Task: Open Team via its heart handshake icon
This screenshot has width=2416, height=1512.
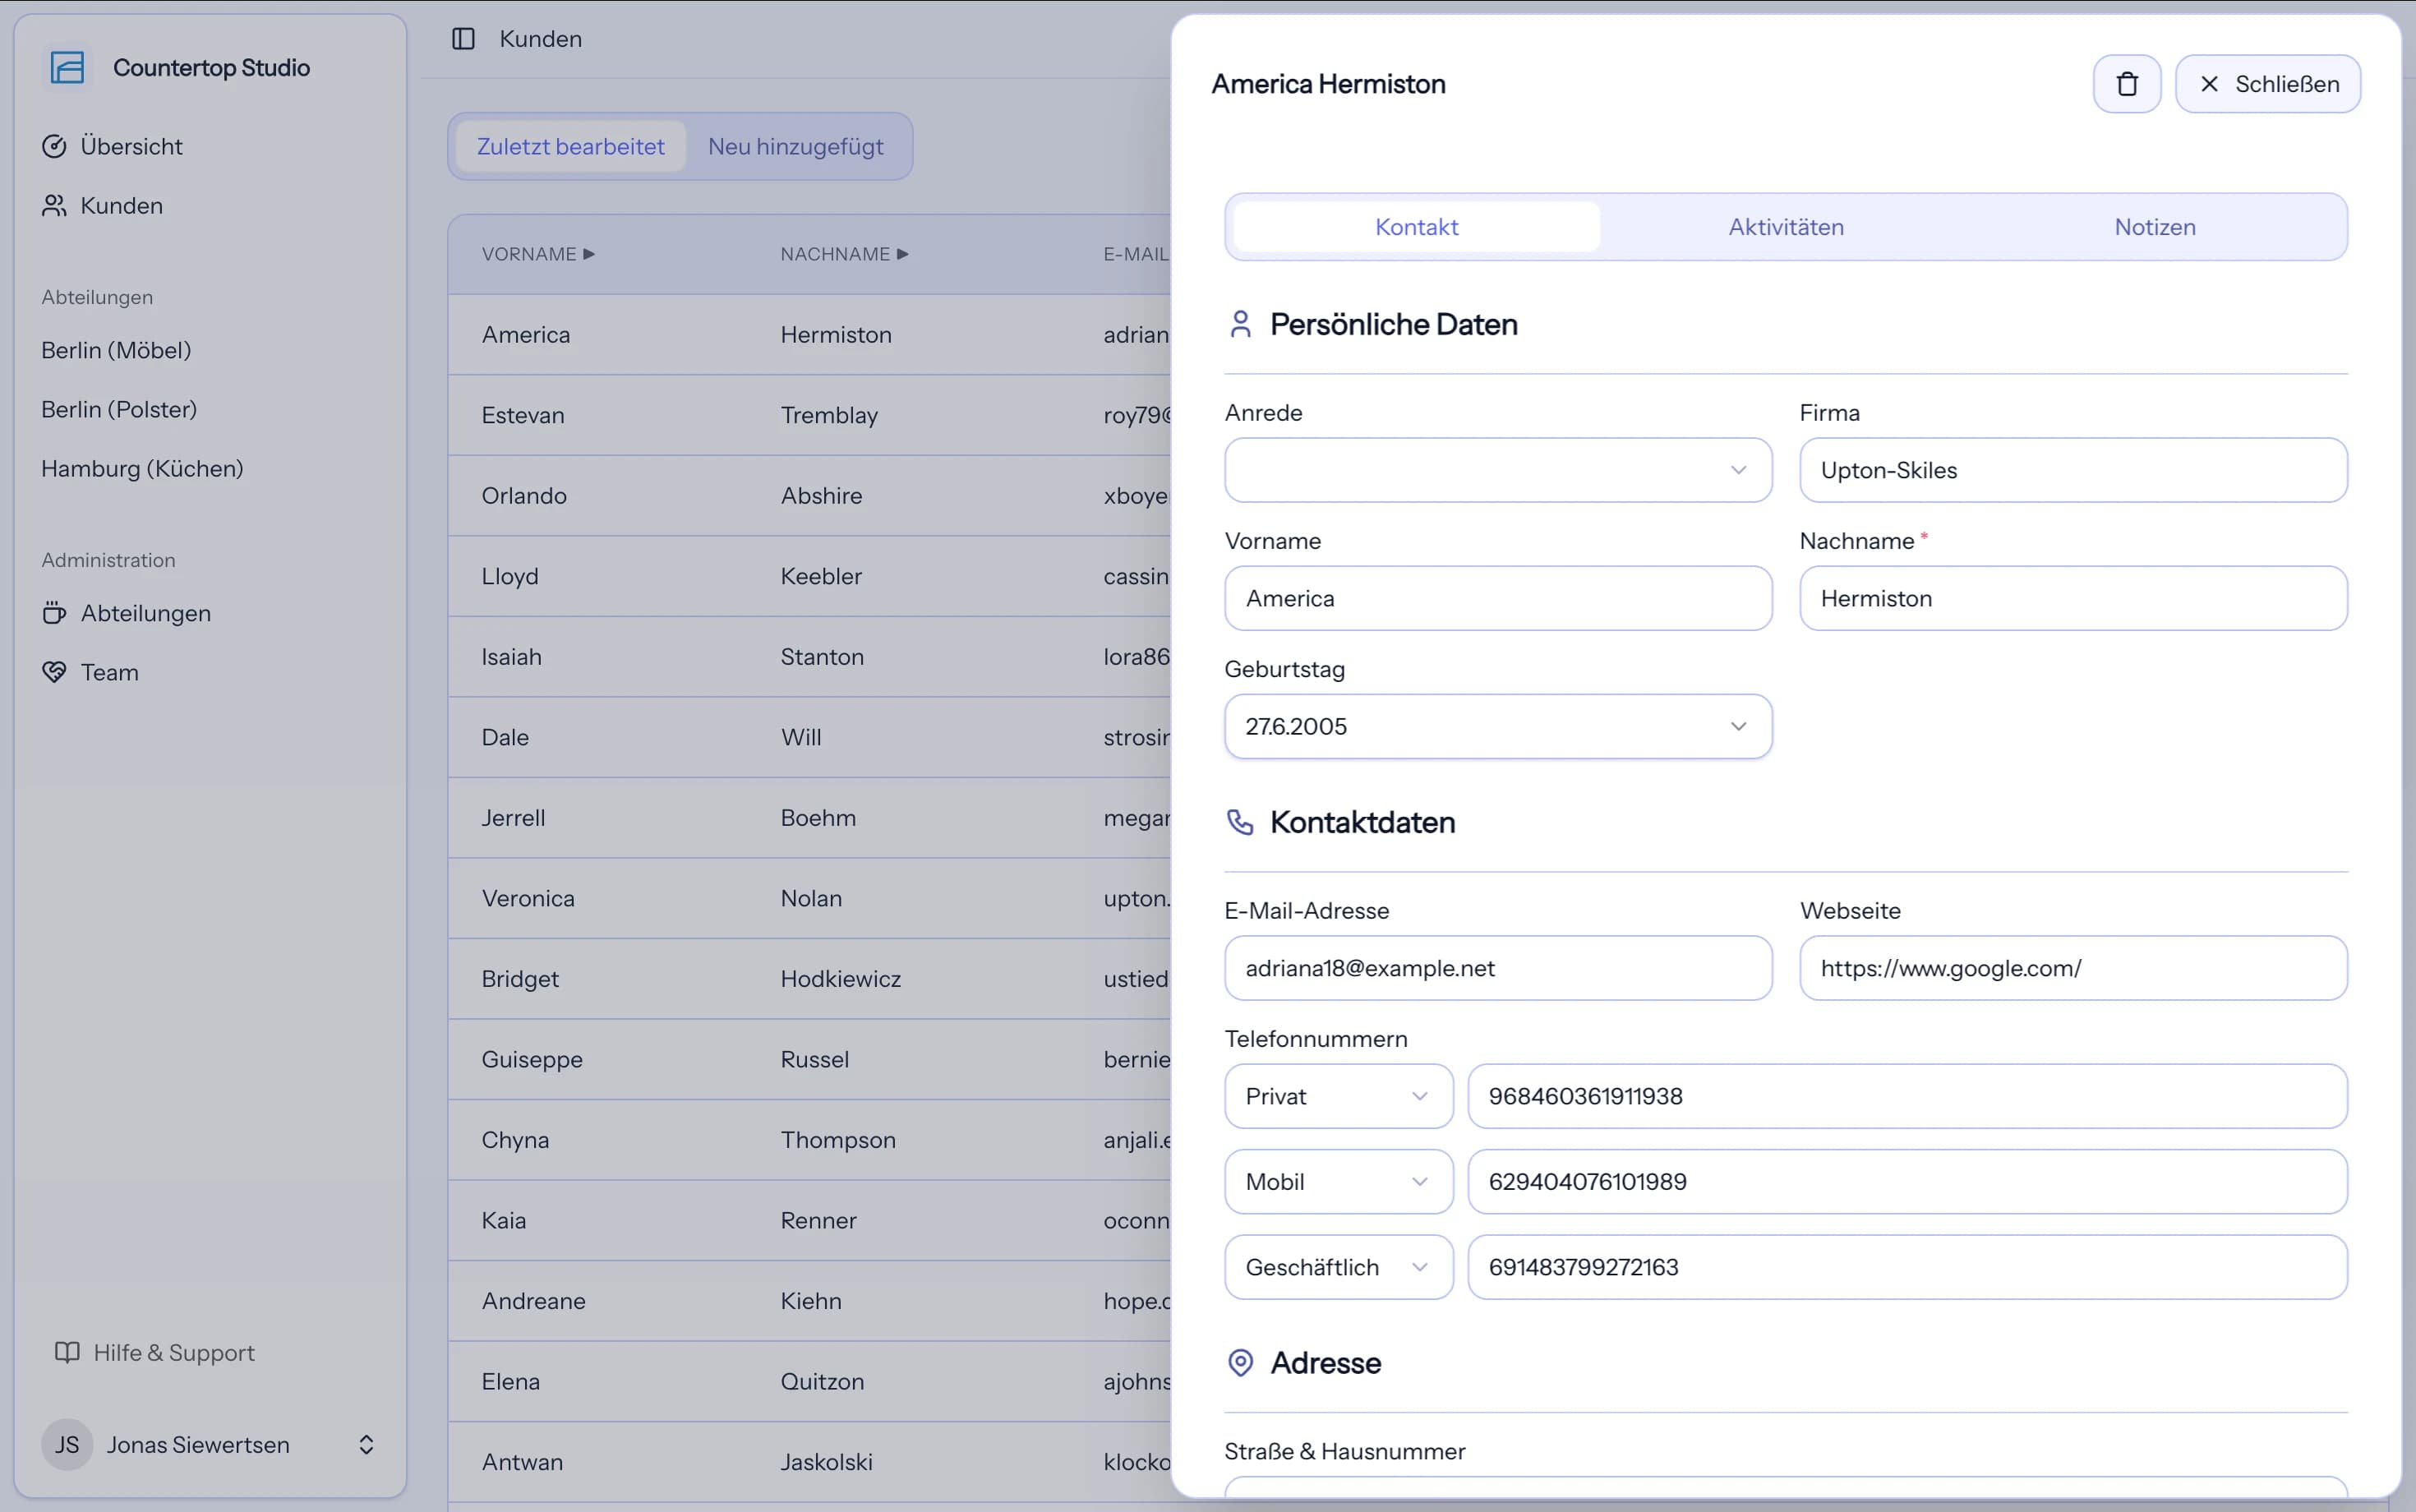Action: [x=54, y=672]
